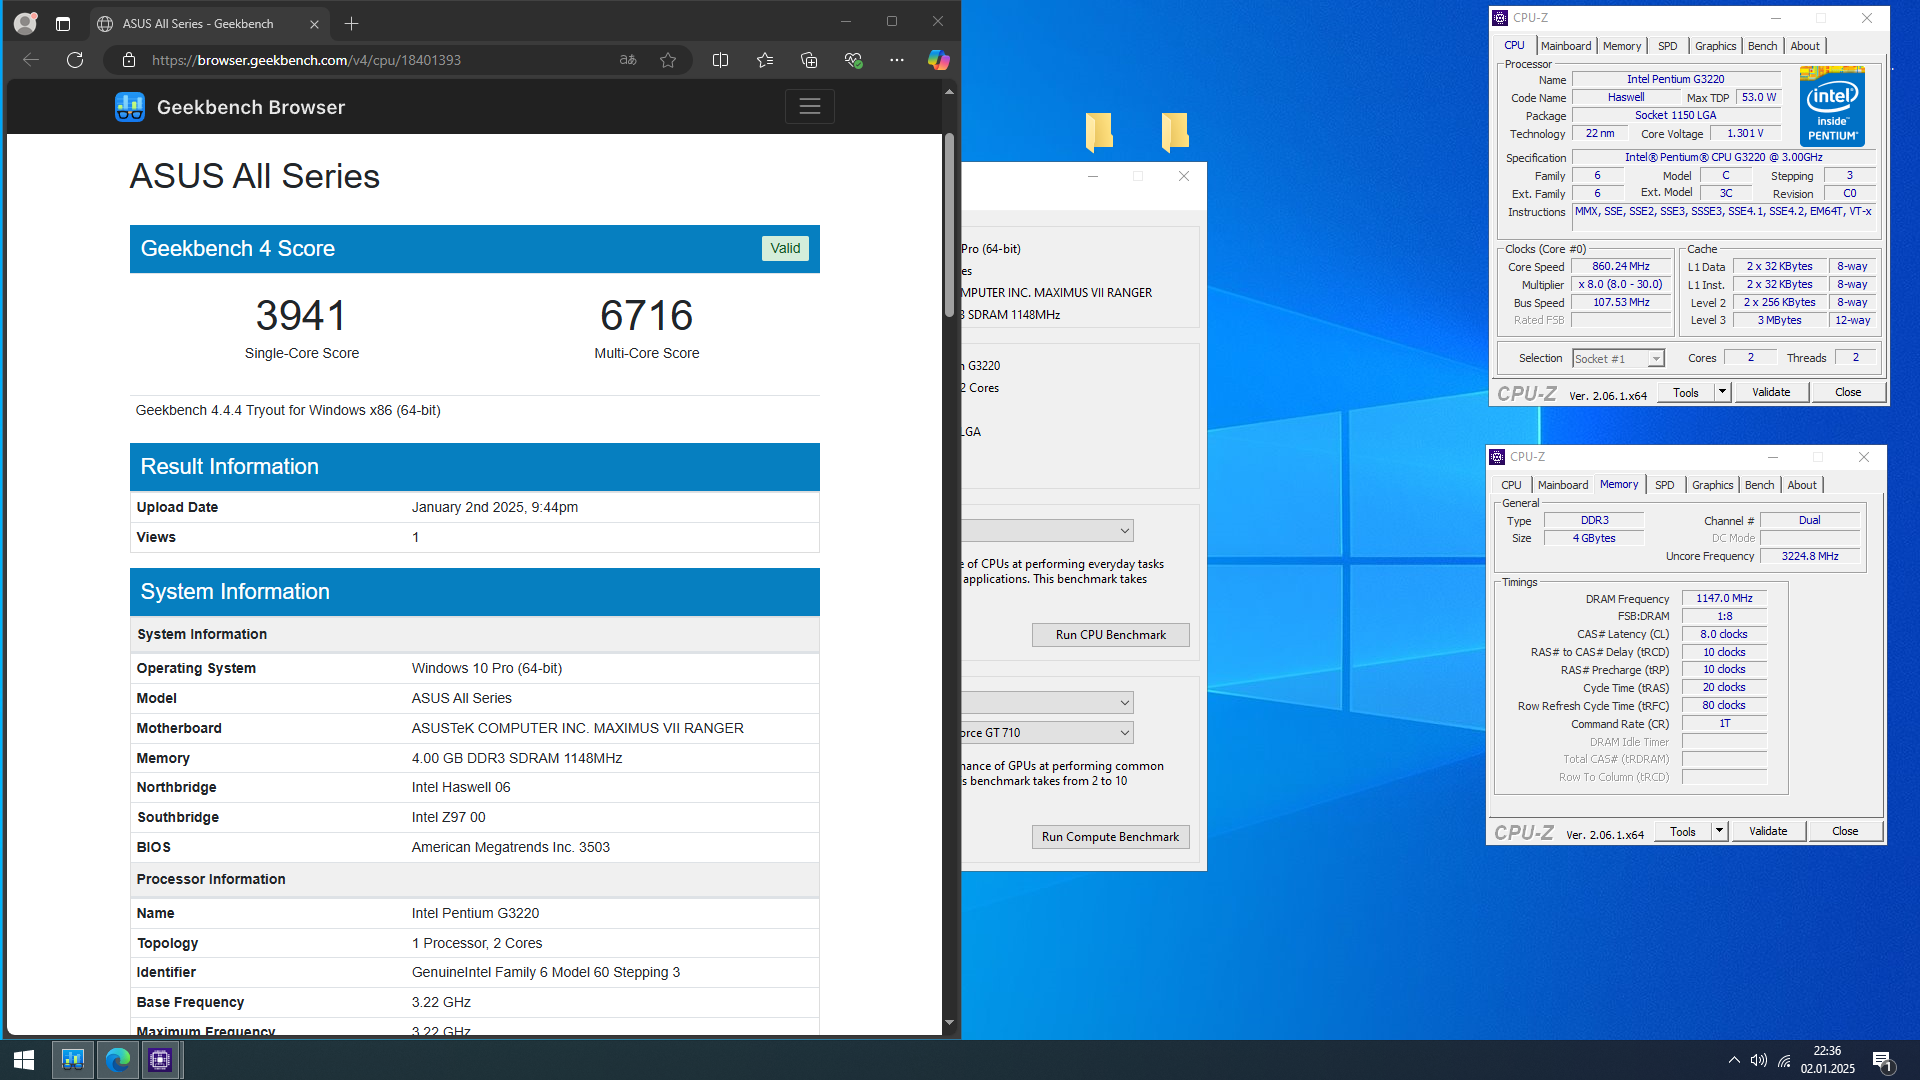Open the right desktop folder icon
1920x1080 pixels.
1174,132
